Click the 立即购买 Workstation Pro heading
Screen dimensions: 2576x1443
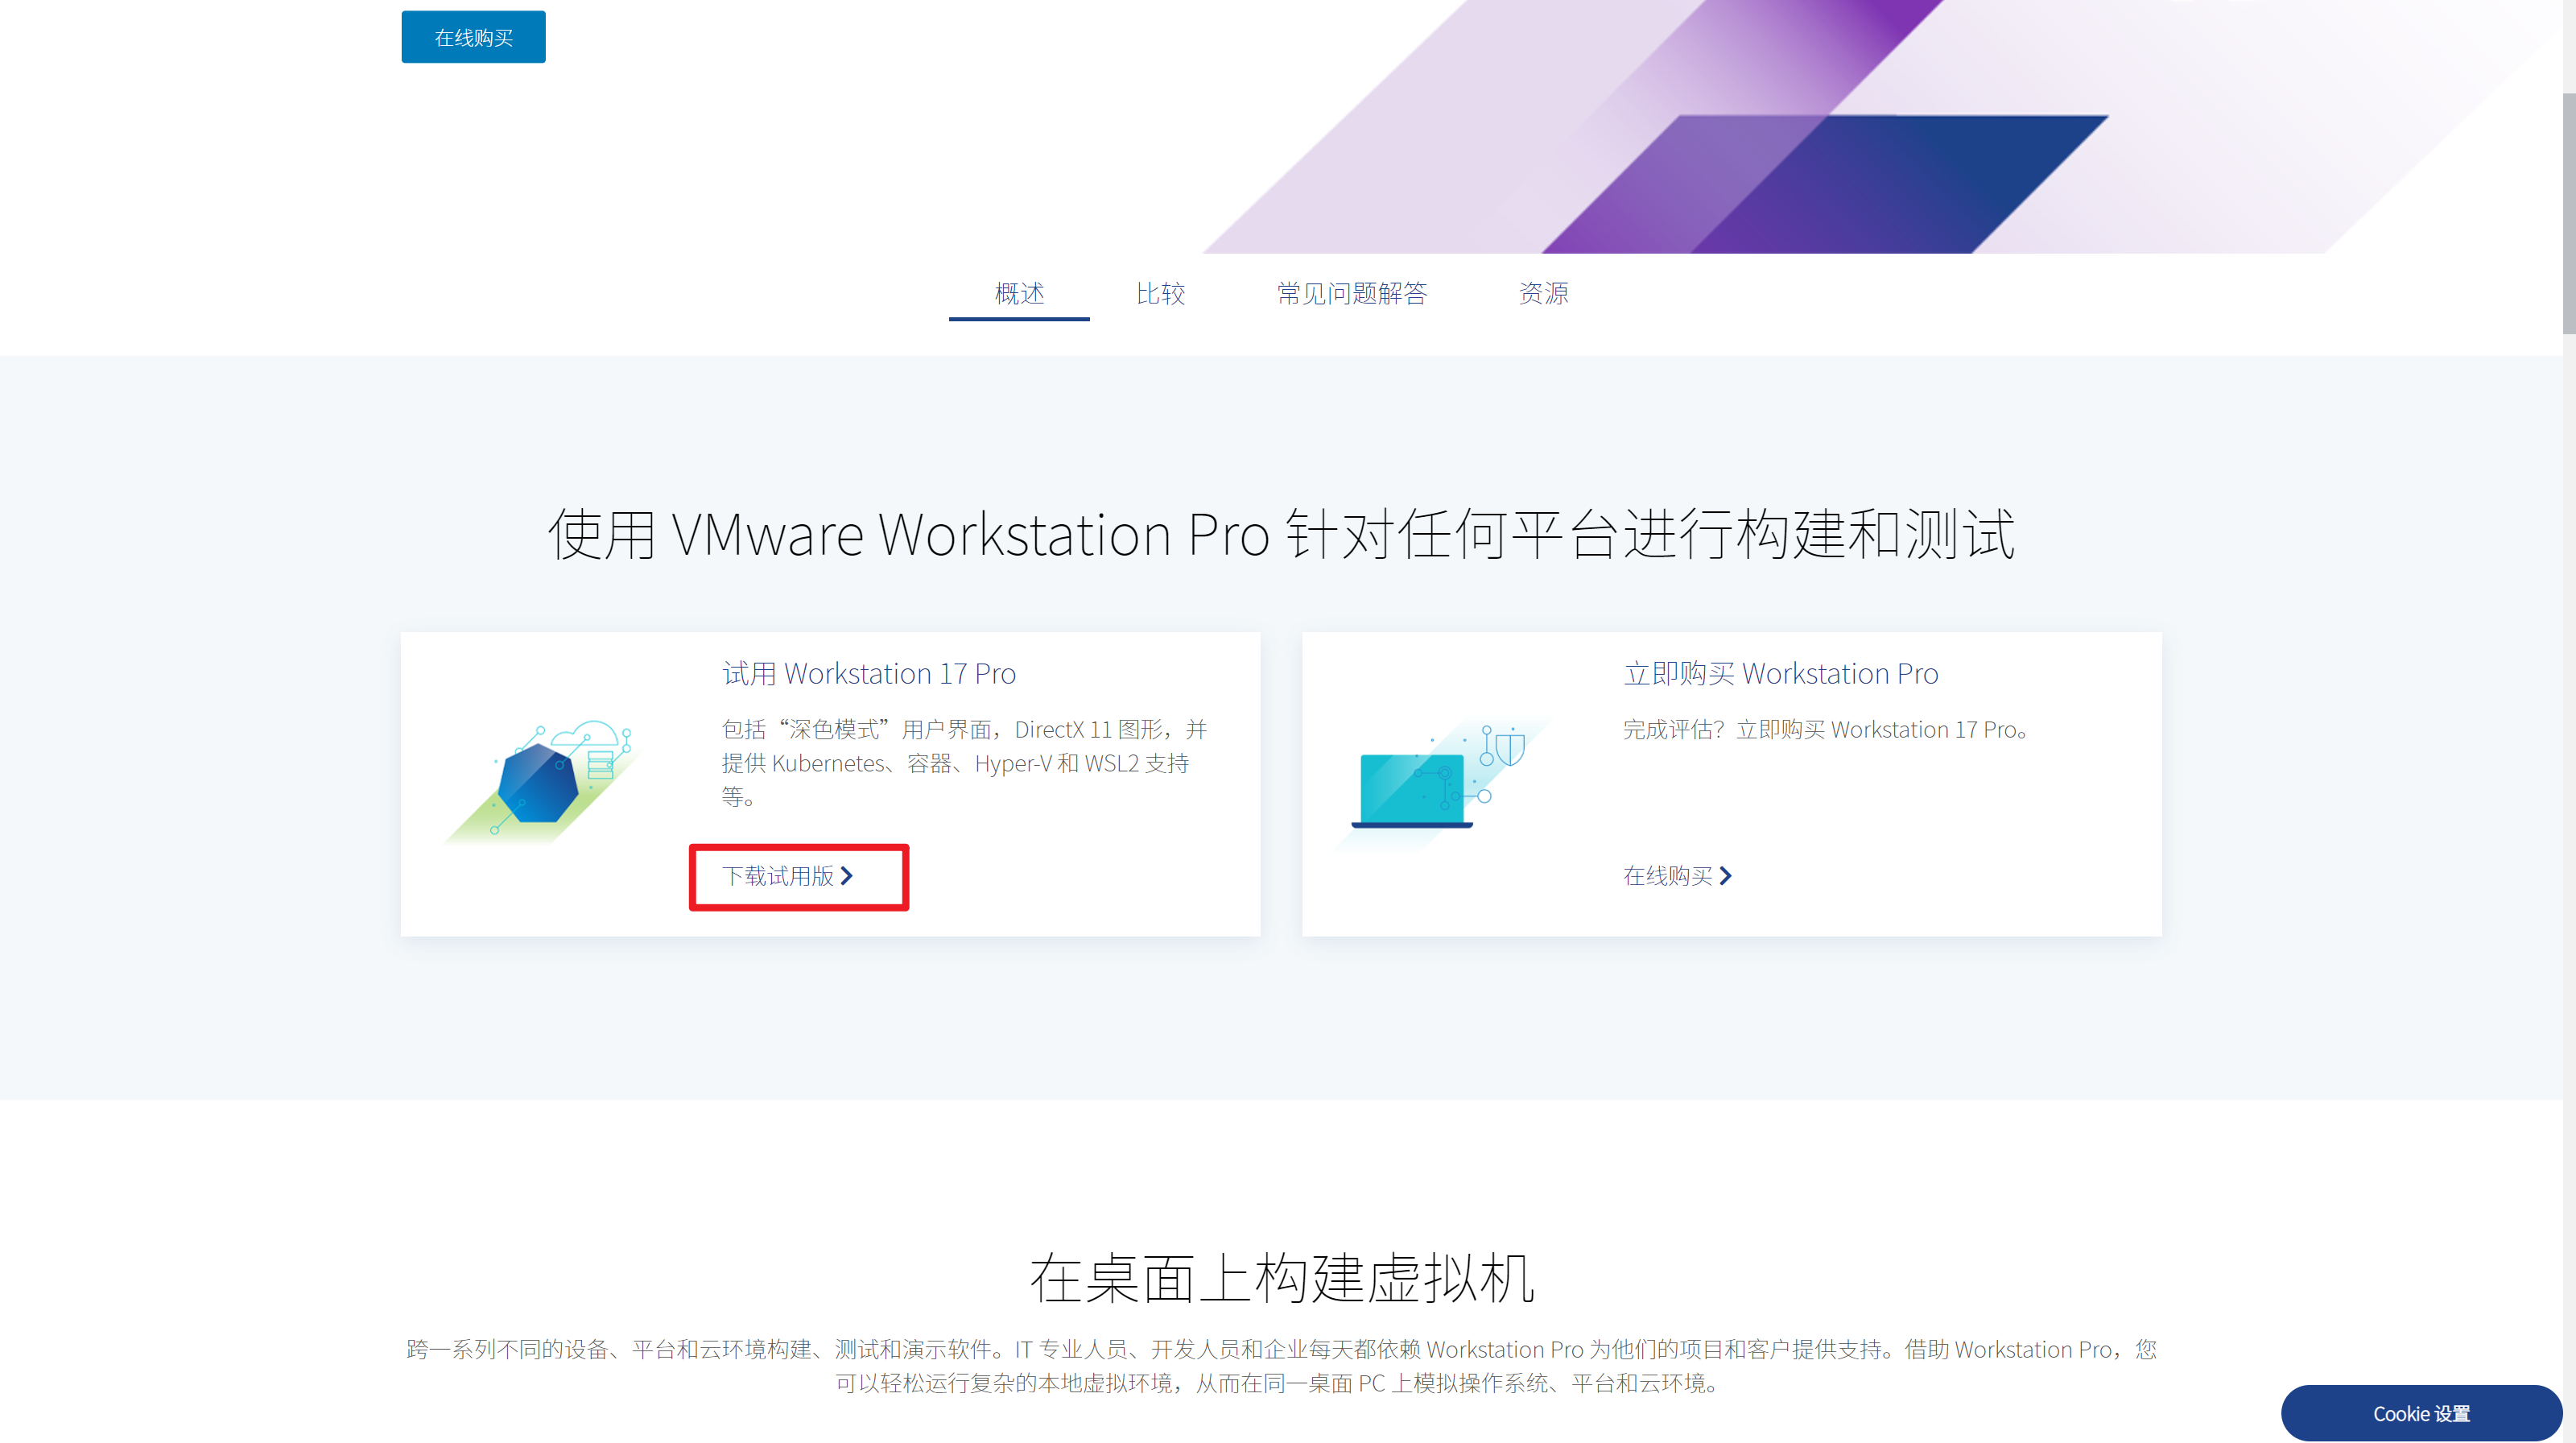tap(1781, 674)
